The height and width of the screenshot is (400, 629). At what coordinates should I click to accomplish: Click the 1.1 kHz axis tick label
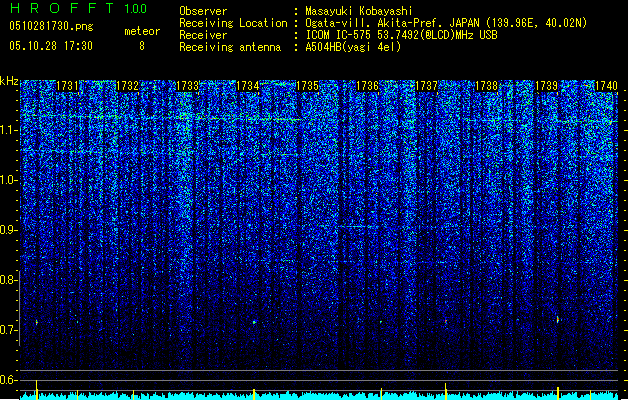click(x=9, y=130)
